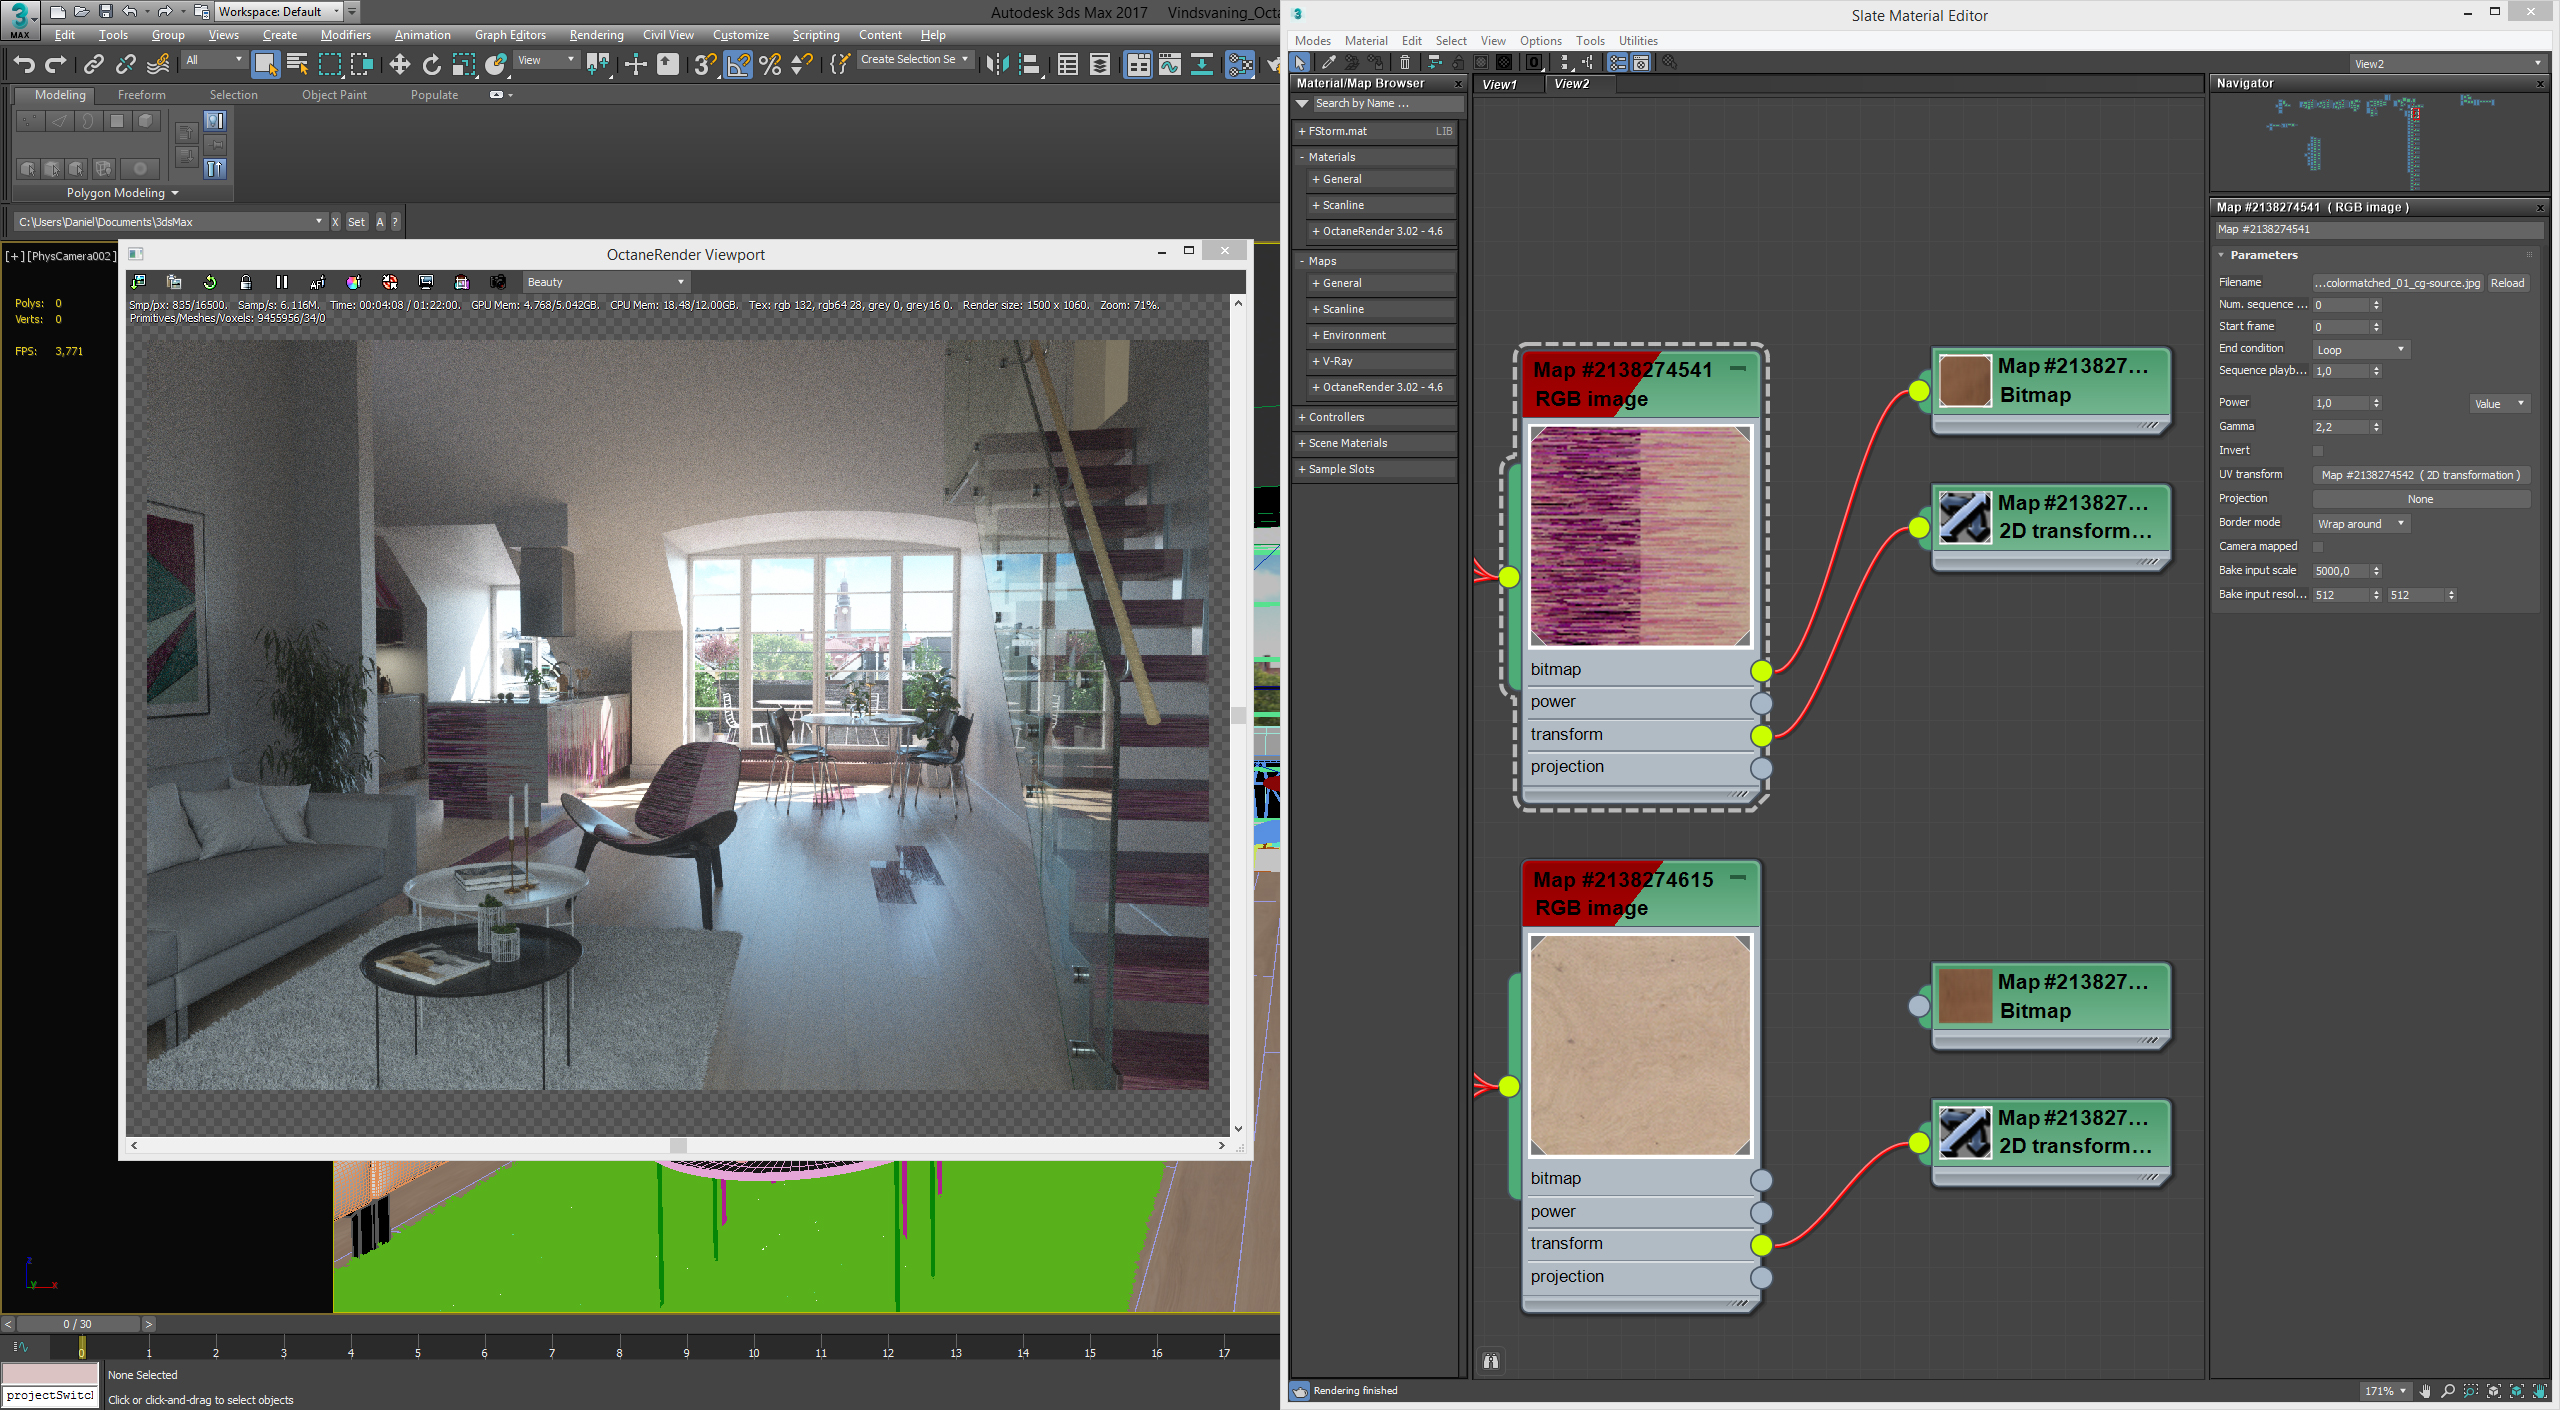
Task: Switch to the View1 tab
Action: pyautogui.click(x=1498, y=84)
